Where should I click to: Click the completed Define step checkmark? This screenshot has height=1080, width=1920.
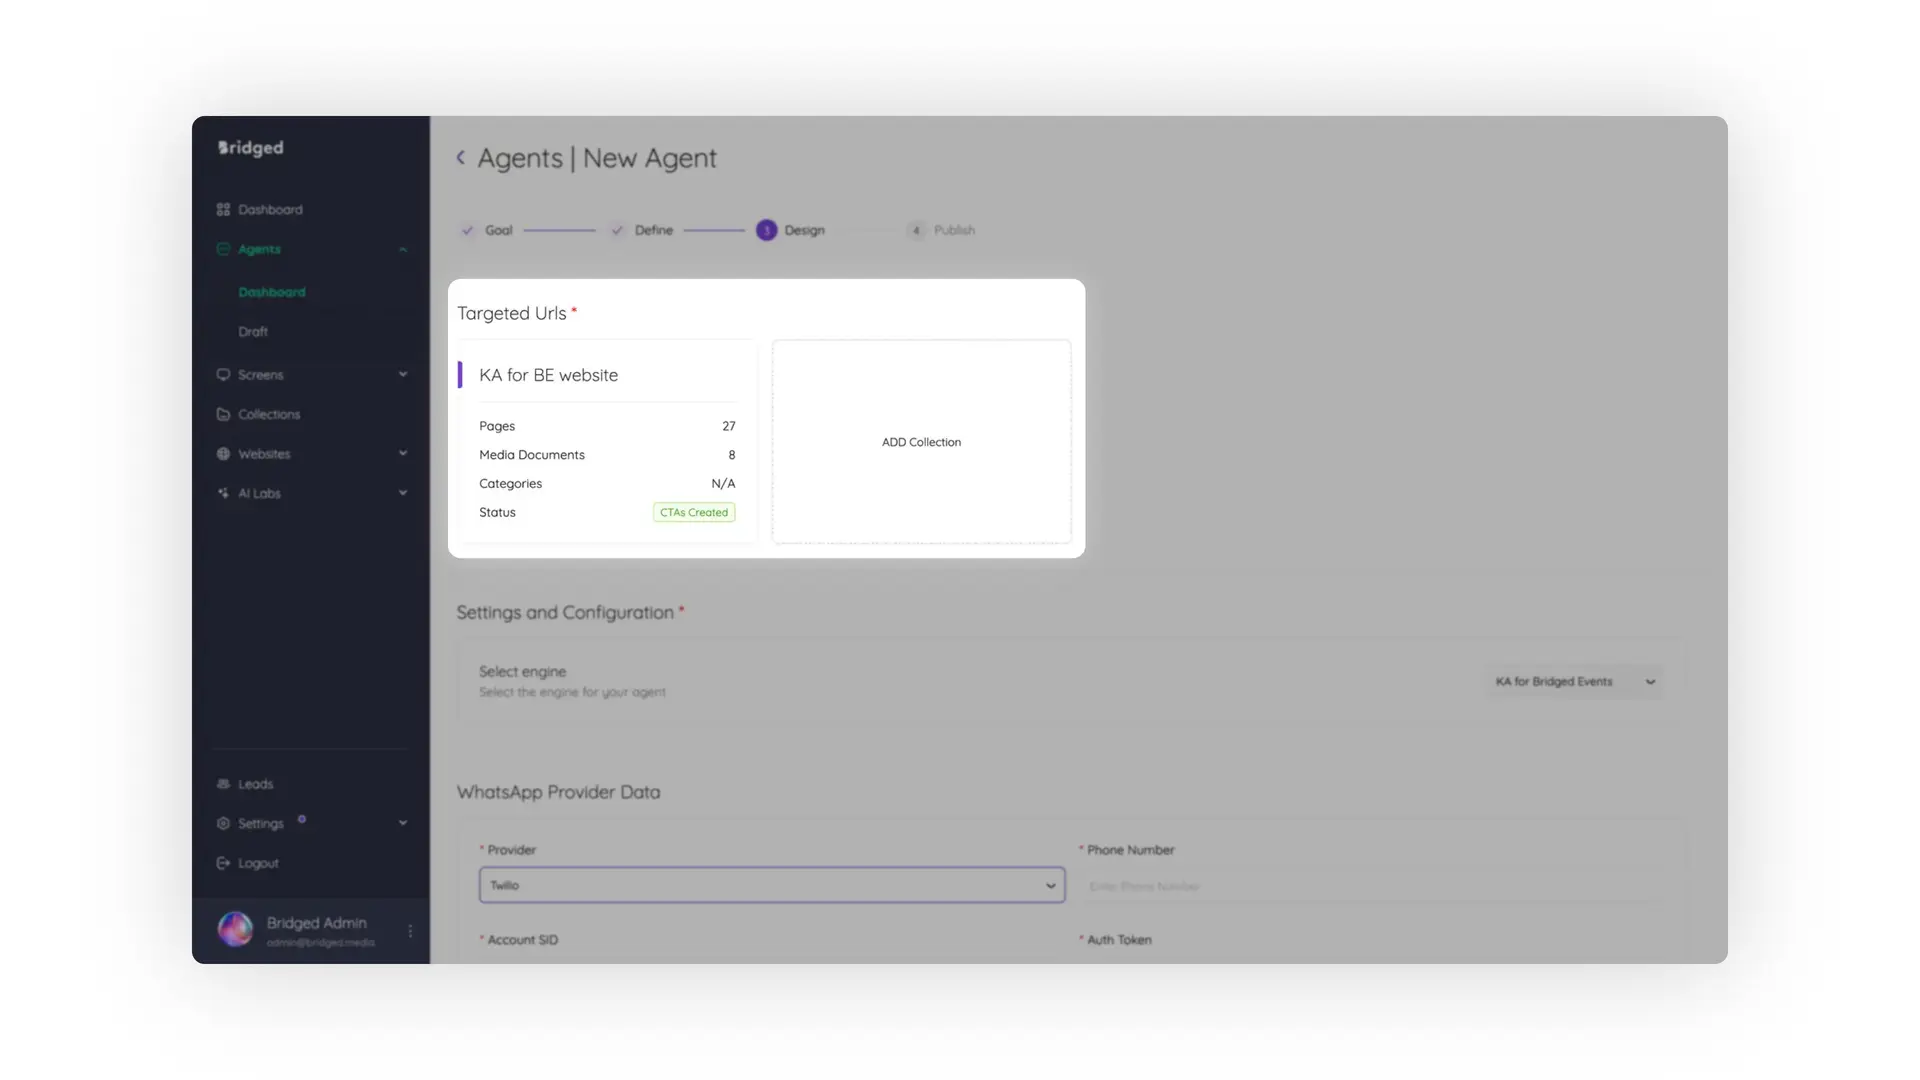617,230
